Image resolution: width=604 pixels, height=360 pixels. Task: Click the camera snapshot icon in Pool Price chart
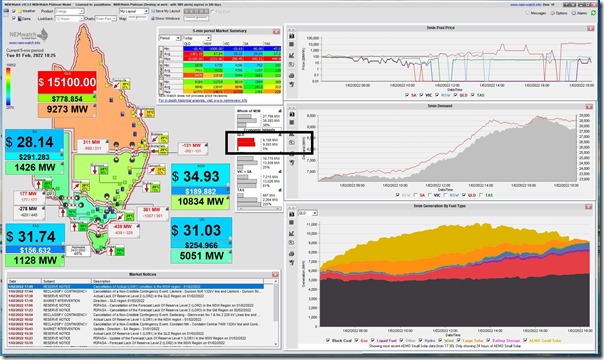pos(292,36)
